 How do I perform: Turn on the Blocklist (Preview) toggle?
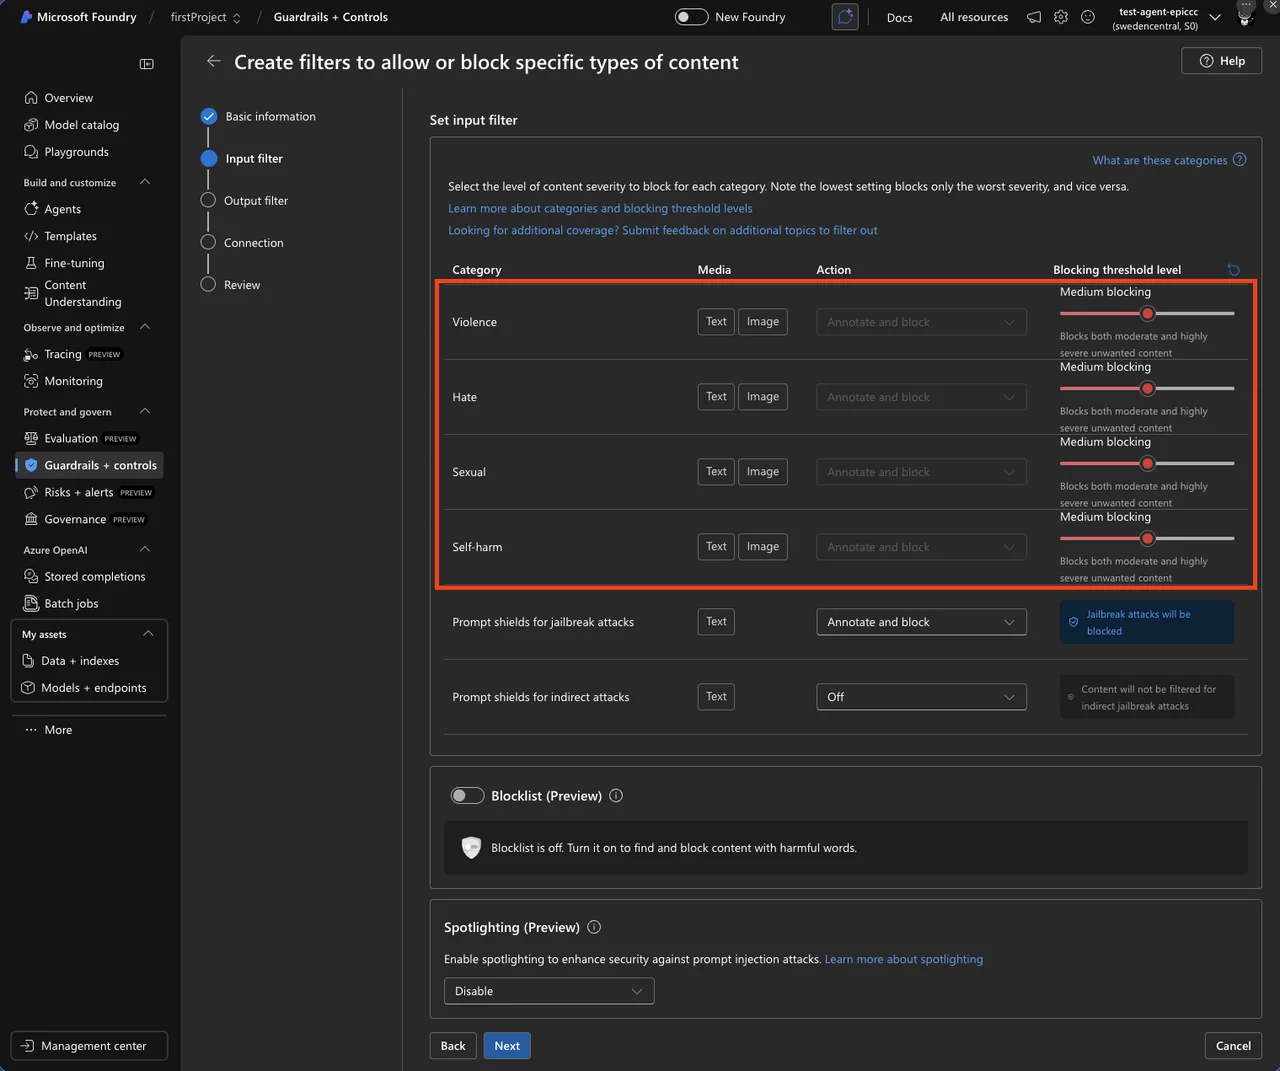[467, 796]
